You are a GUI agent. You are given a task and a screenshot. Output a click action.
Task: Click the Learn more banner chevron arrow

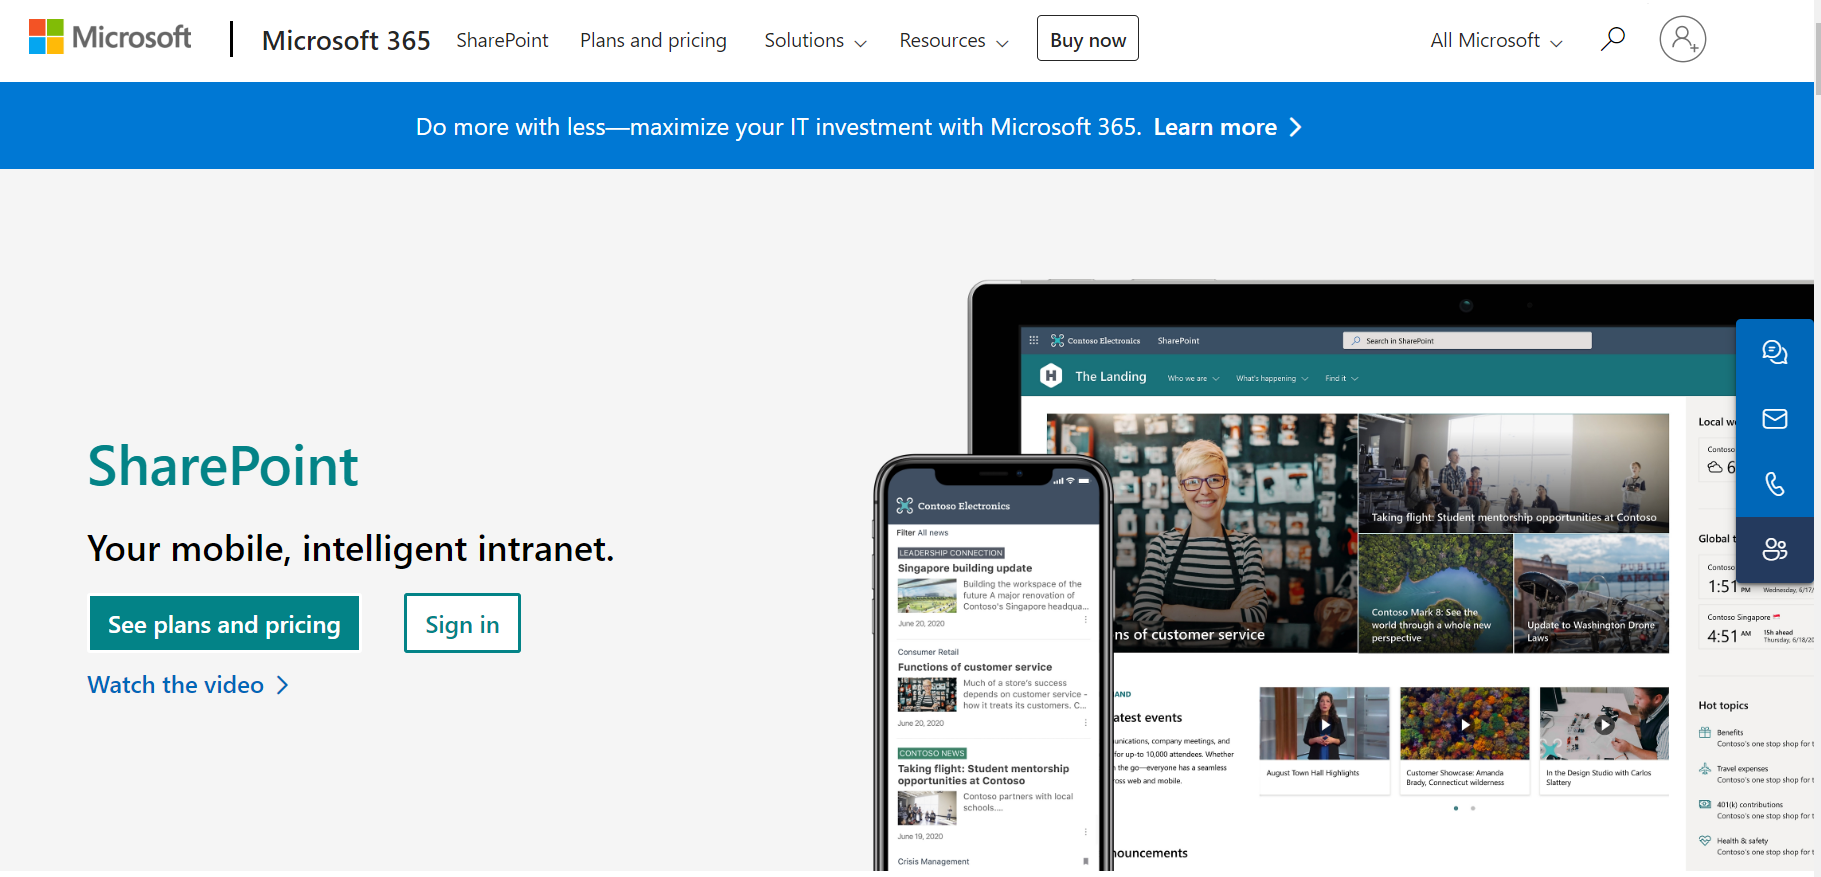[x=1295, y=127]
